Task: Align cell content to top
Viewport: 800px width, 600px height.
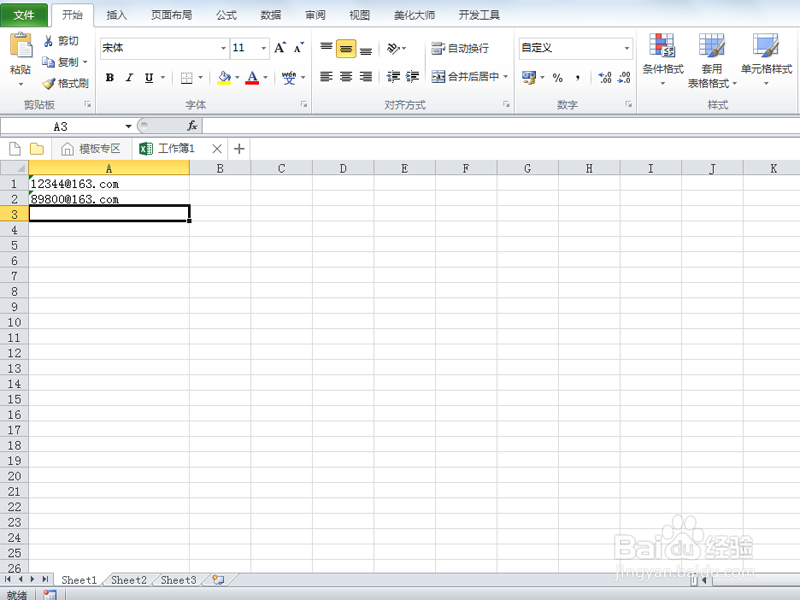Action: click(327, 48)
